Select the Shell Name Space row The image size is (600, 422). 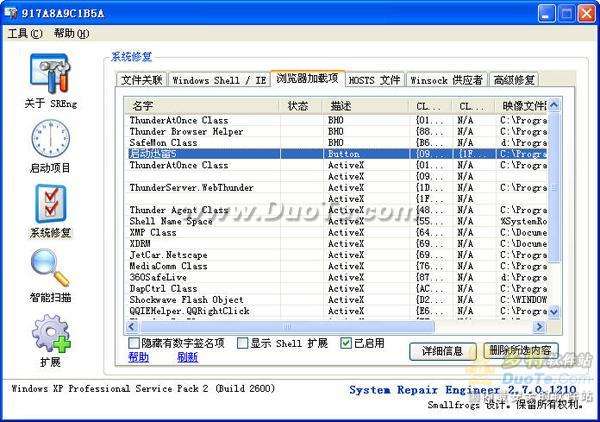pos(337,222)
